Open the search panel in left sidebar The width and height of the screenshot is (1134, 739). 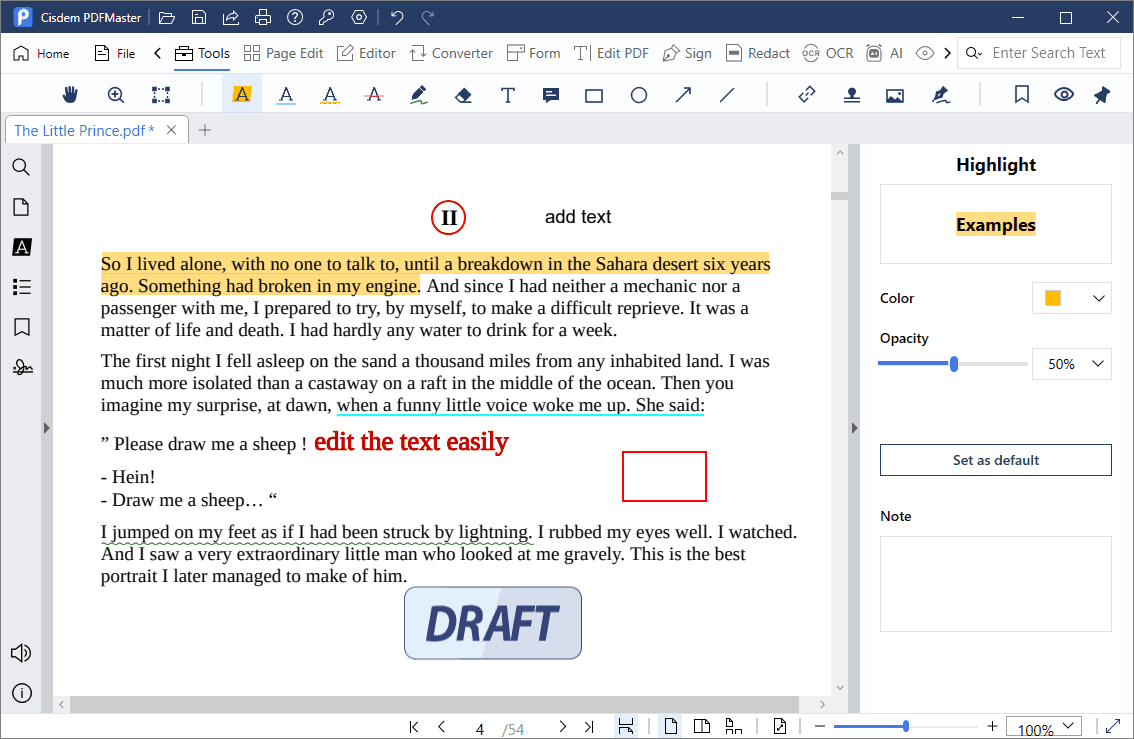click(22, 167)
